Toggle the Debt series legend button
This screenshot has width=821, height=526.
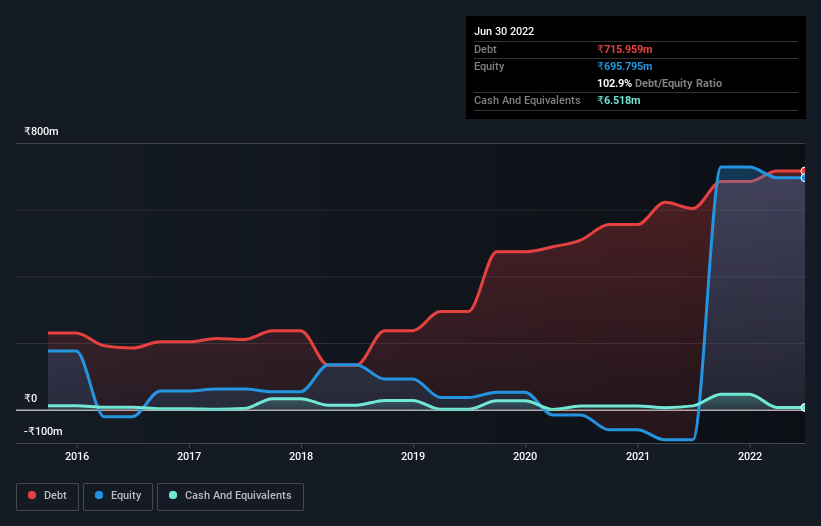[x=47, y=496]
